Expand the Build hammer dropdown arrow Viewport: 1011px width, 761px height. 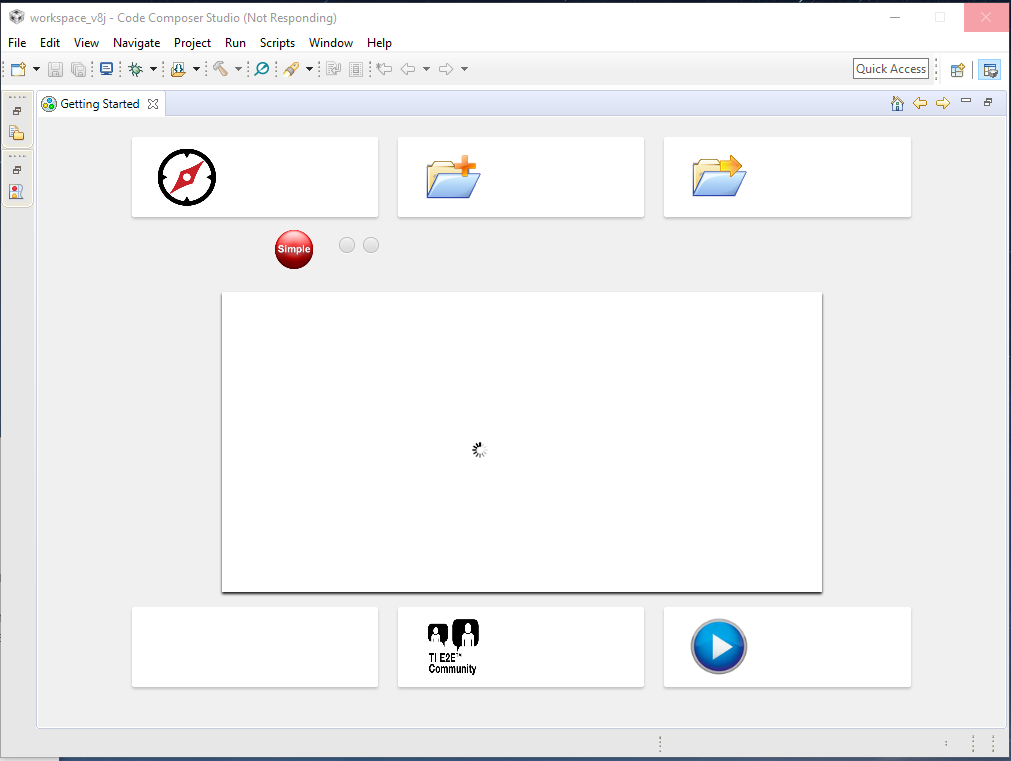coord(238,69)
